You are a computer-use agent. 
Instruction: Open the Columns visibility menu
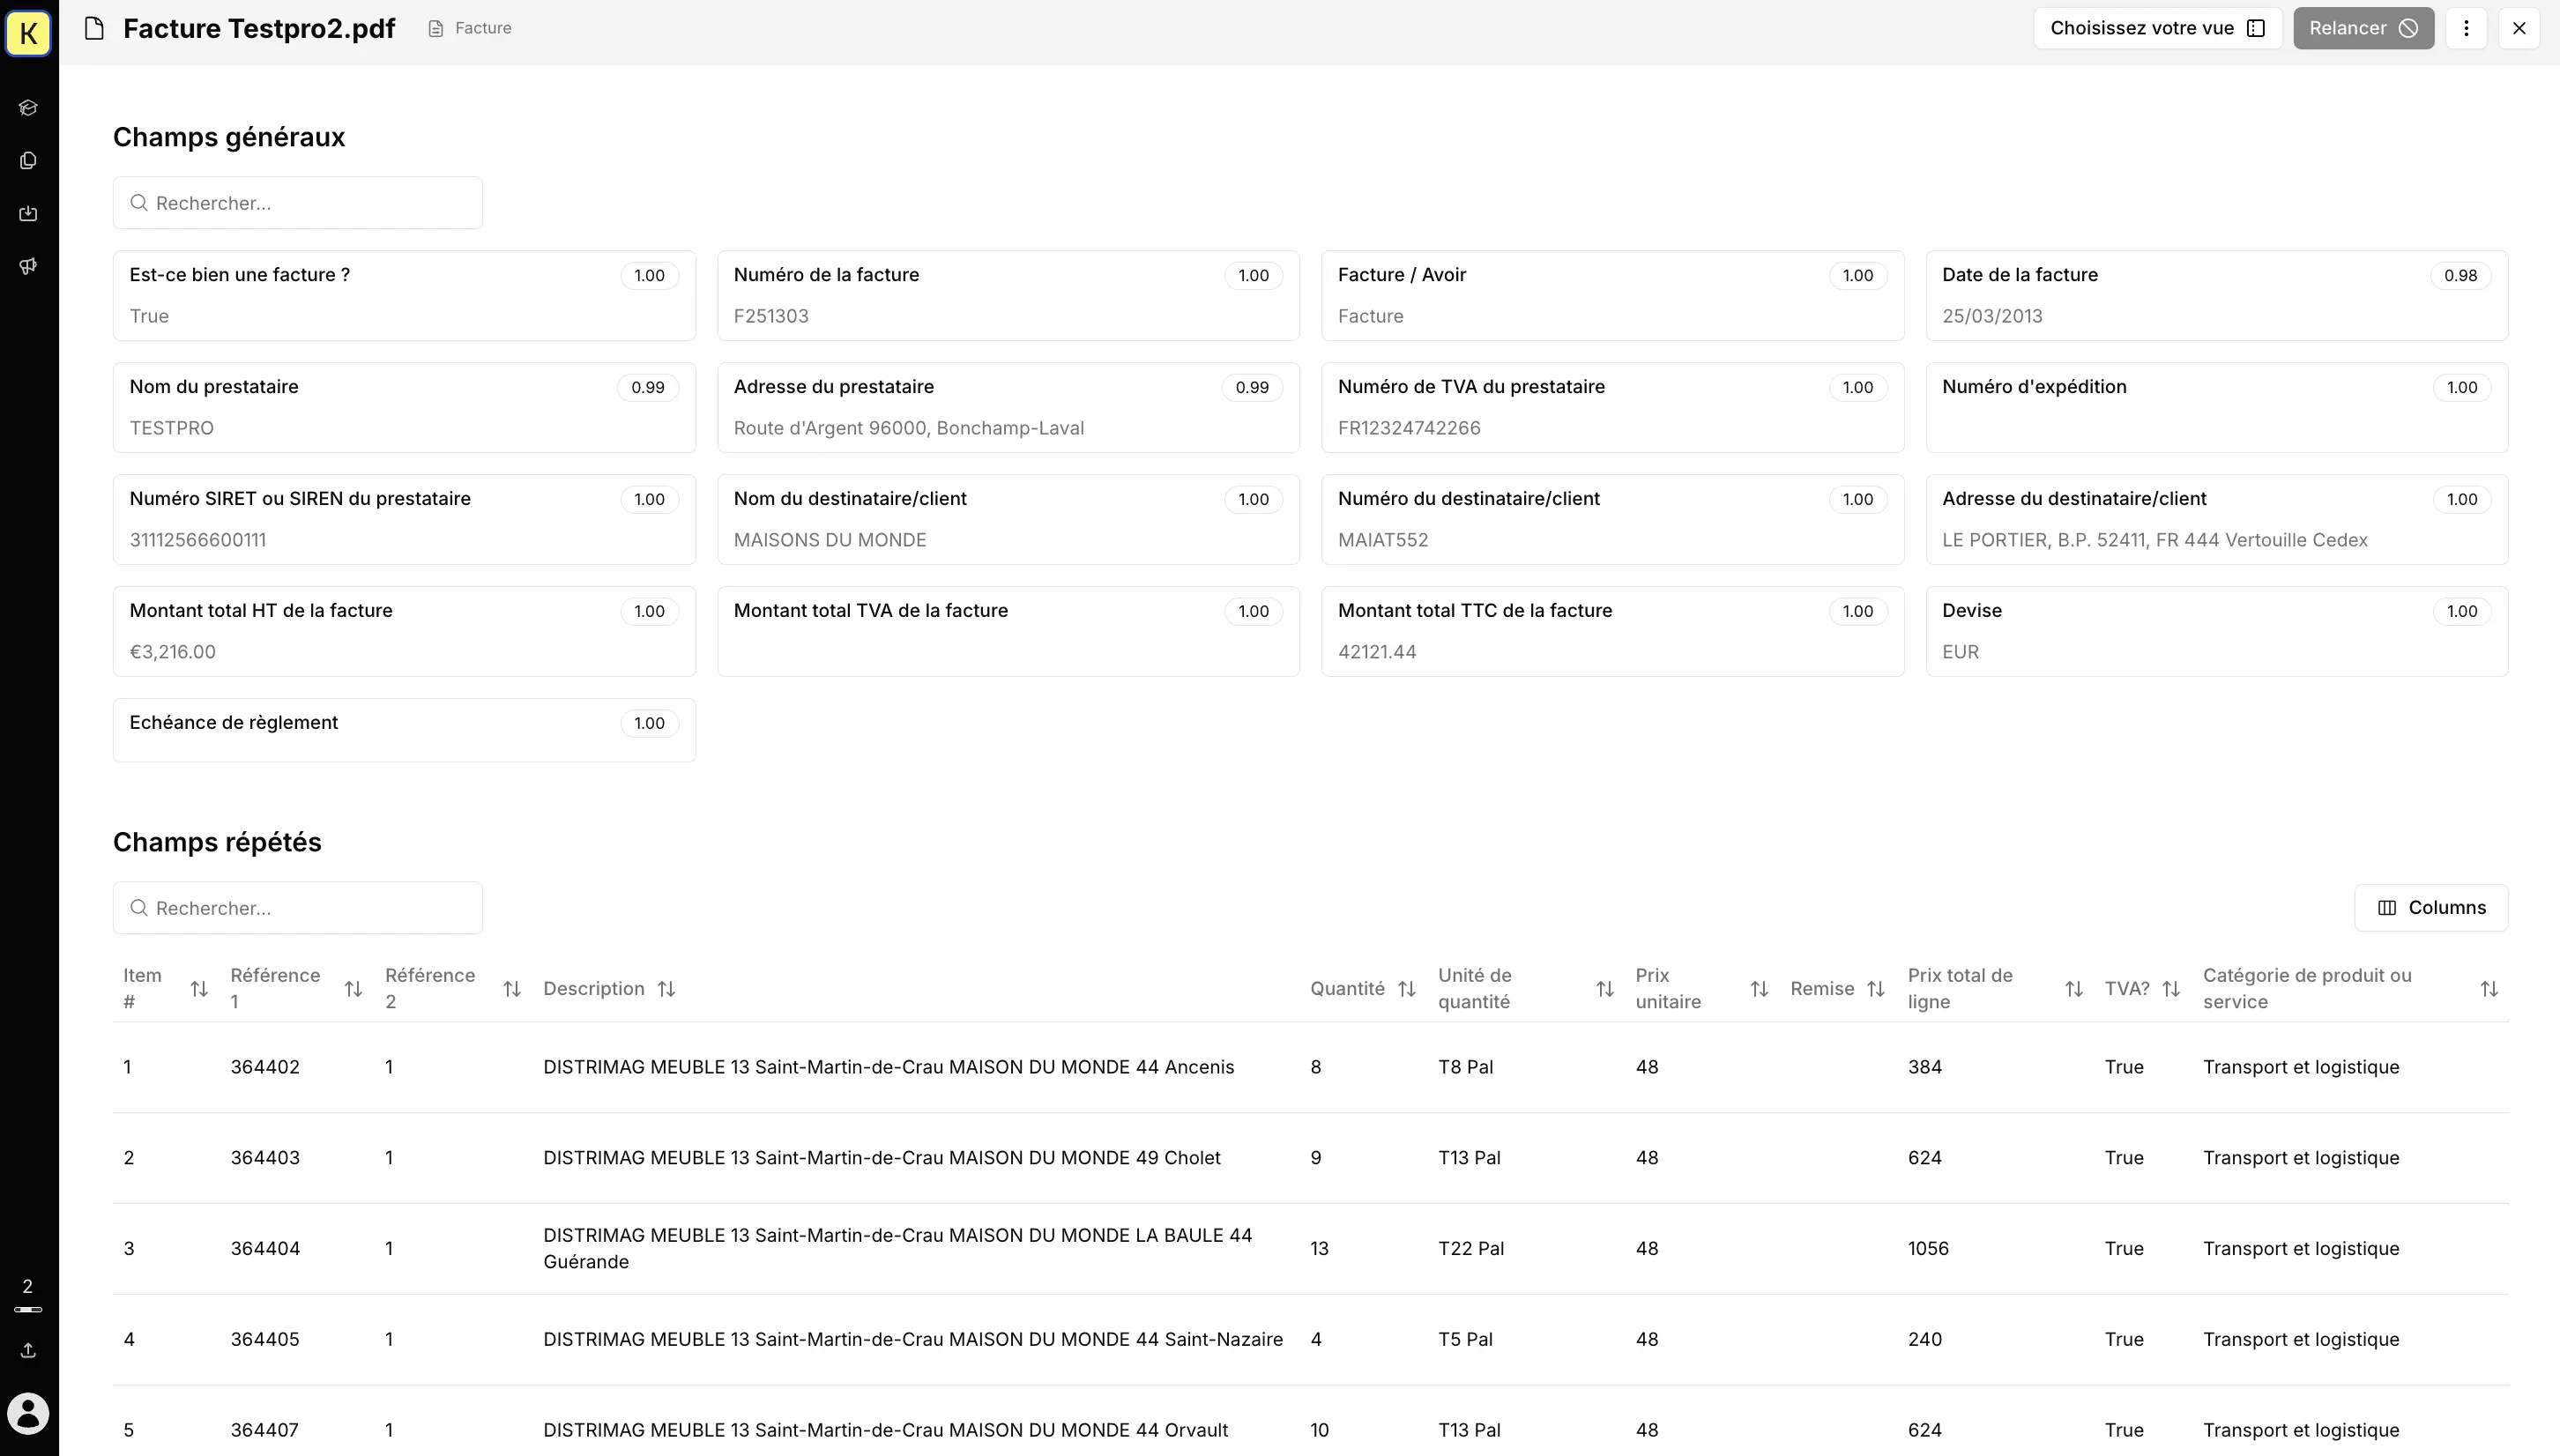[x=2431, y=908]
